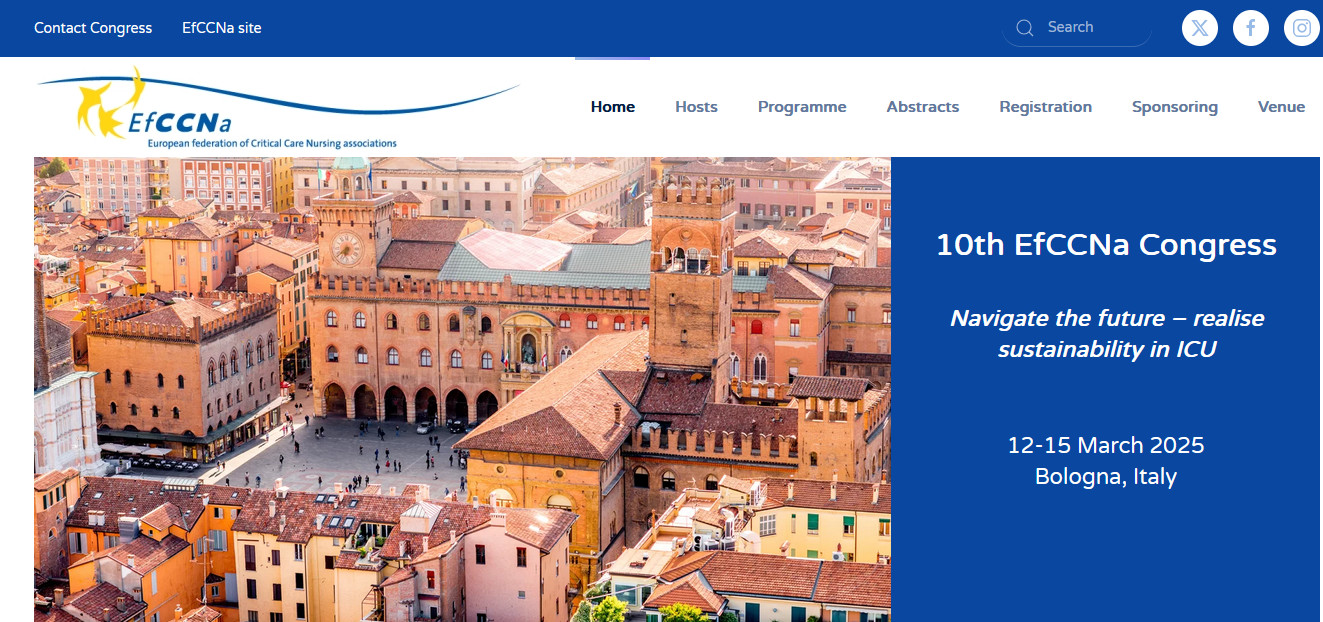Click the 'Bologna, Italy' location text
1323x622 pixels.
point(1106,477)
